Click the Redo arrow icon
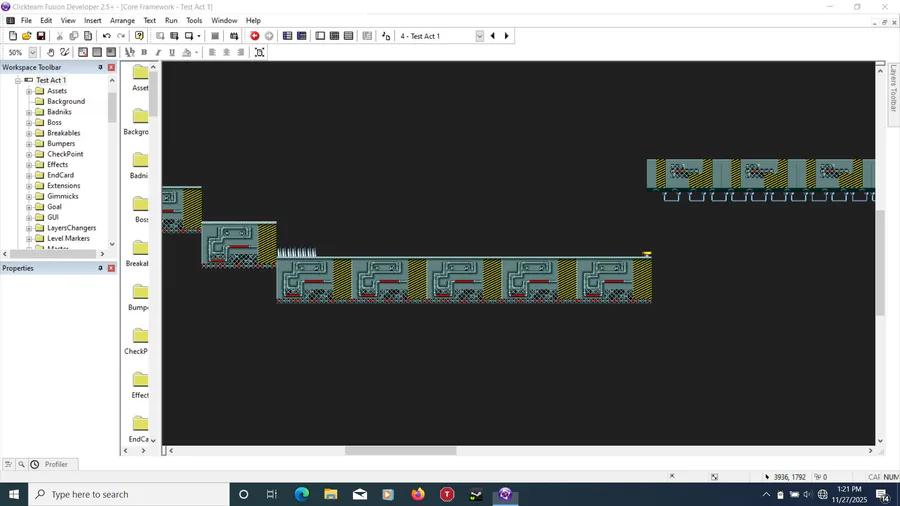900x506 pixels. [121, 36]
